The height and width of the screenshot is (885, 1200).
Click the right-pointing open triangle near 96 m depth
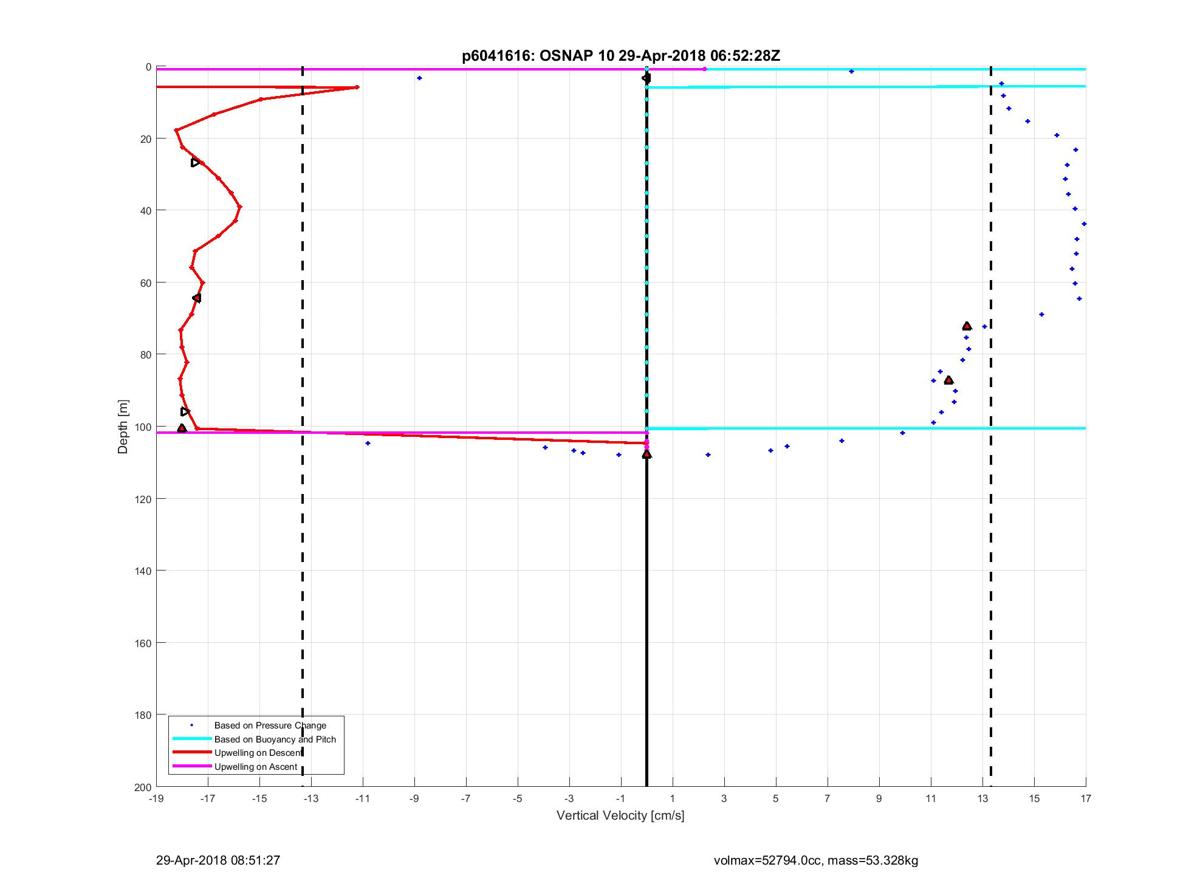[185, 411]
